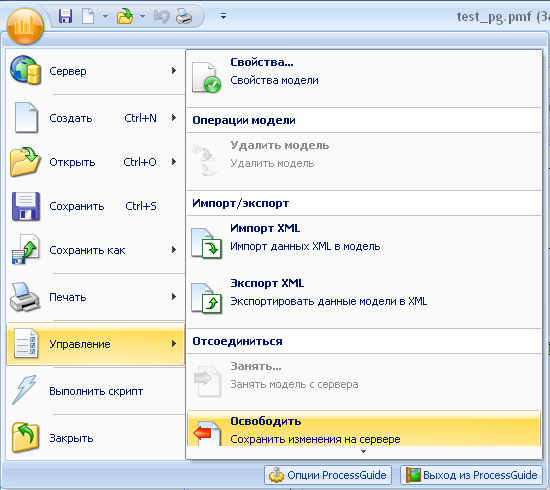Click the Ctrl+S shortcut text

tap(141, 206)
